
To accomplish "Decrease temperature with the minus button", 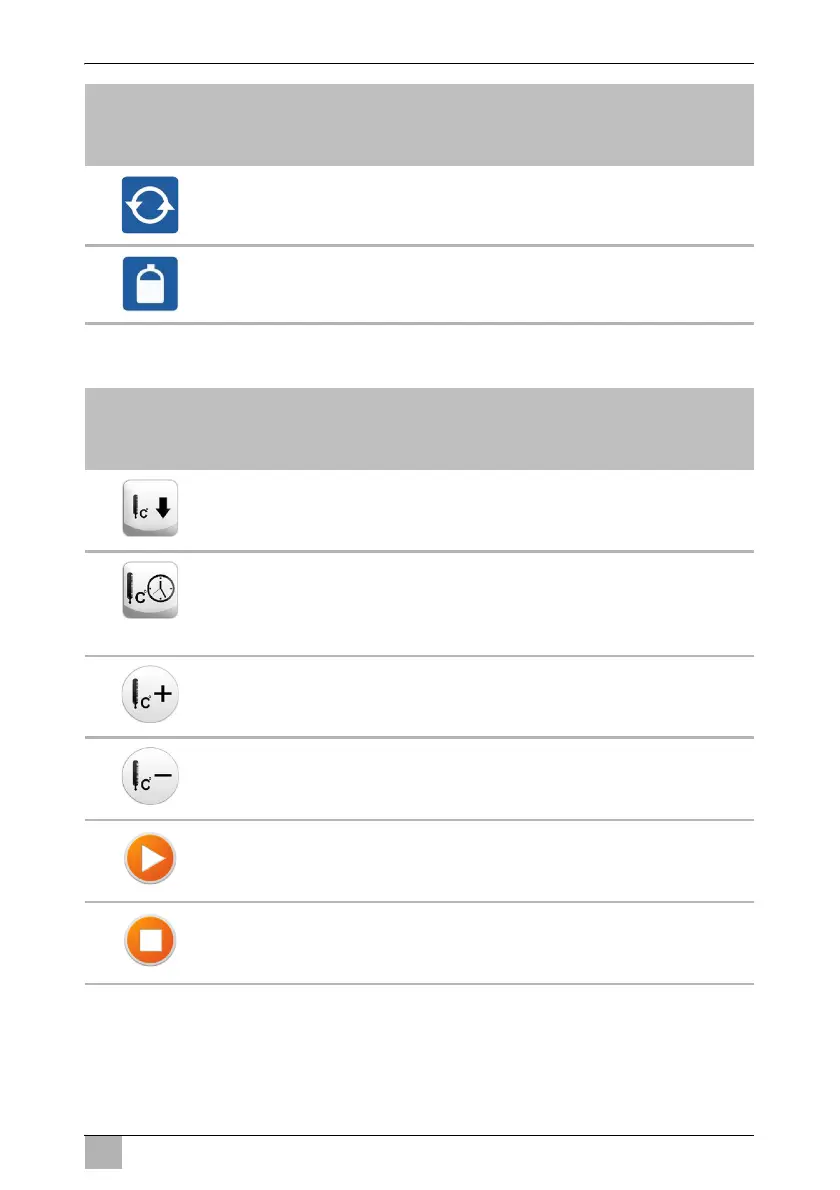I will 150,777.
